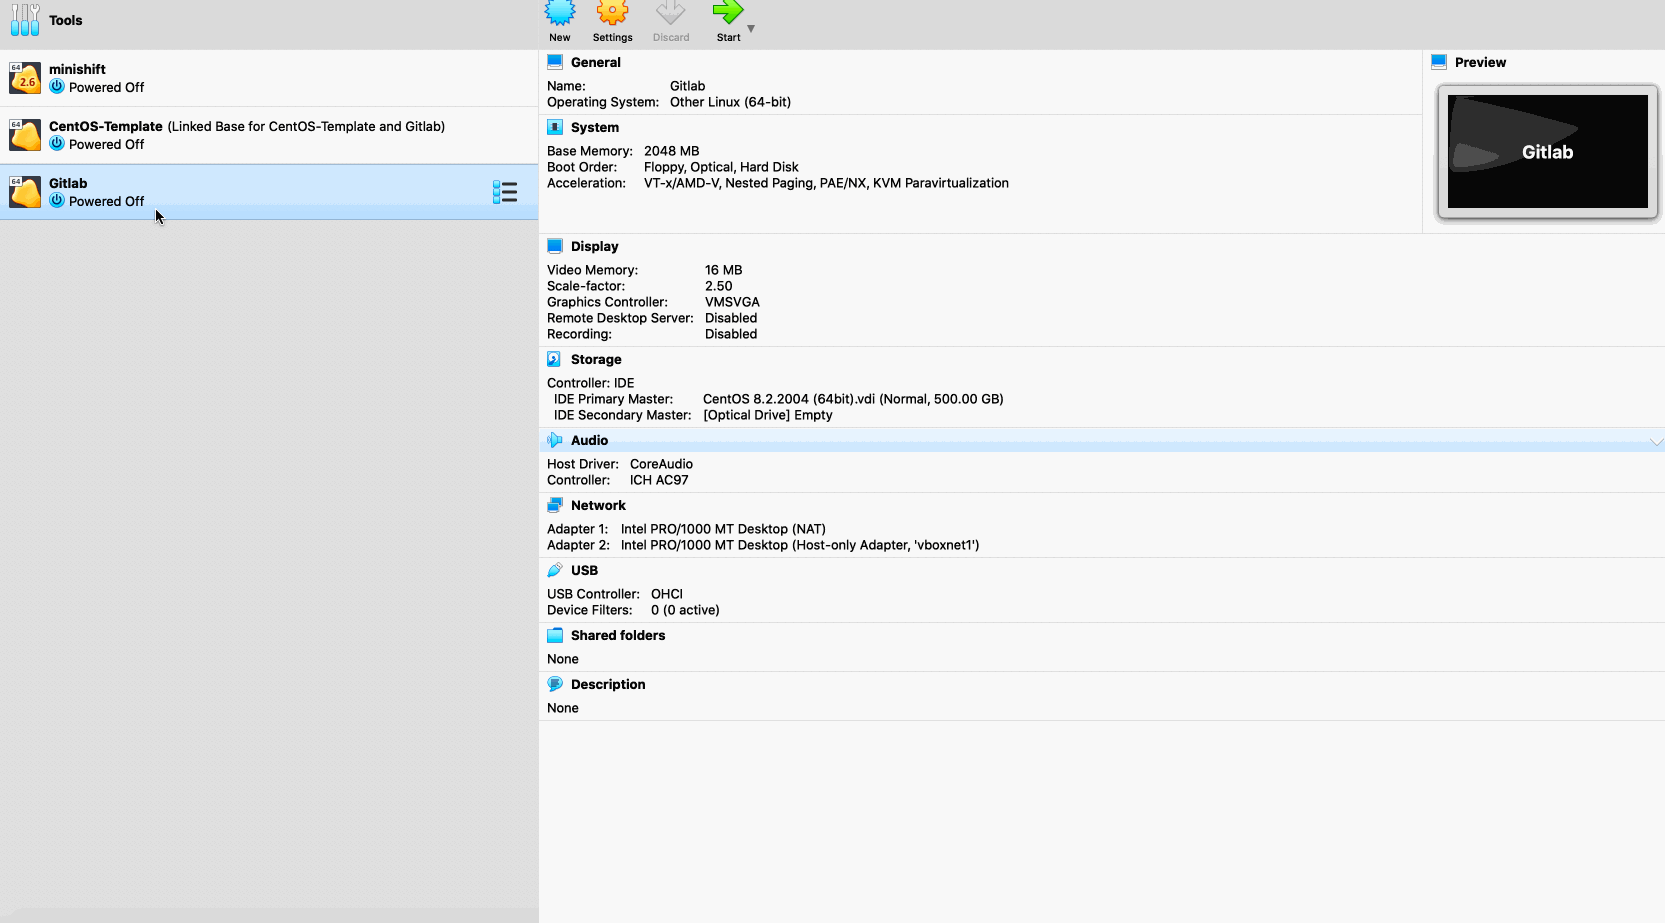The width and height of the screenshot is (1665, 923).
Task: Expand the Start button dropdown arrow
Action: click(x=751, y=30)
